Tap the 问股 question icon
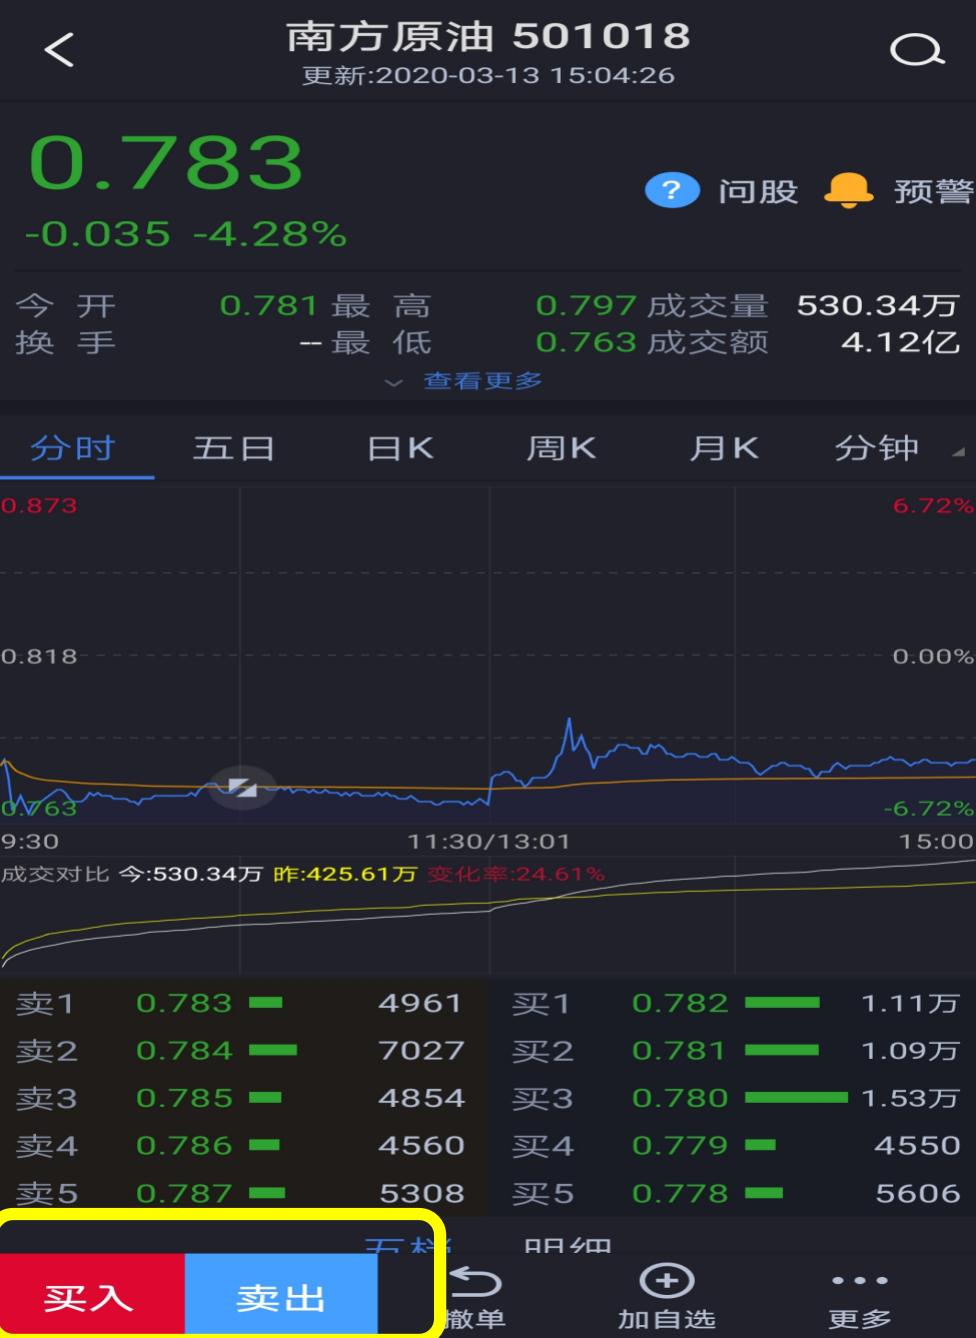The height and width of the screenshot is (1338, 976). click(671, 190)
